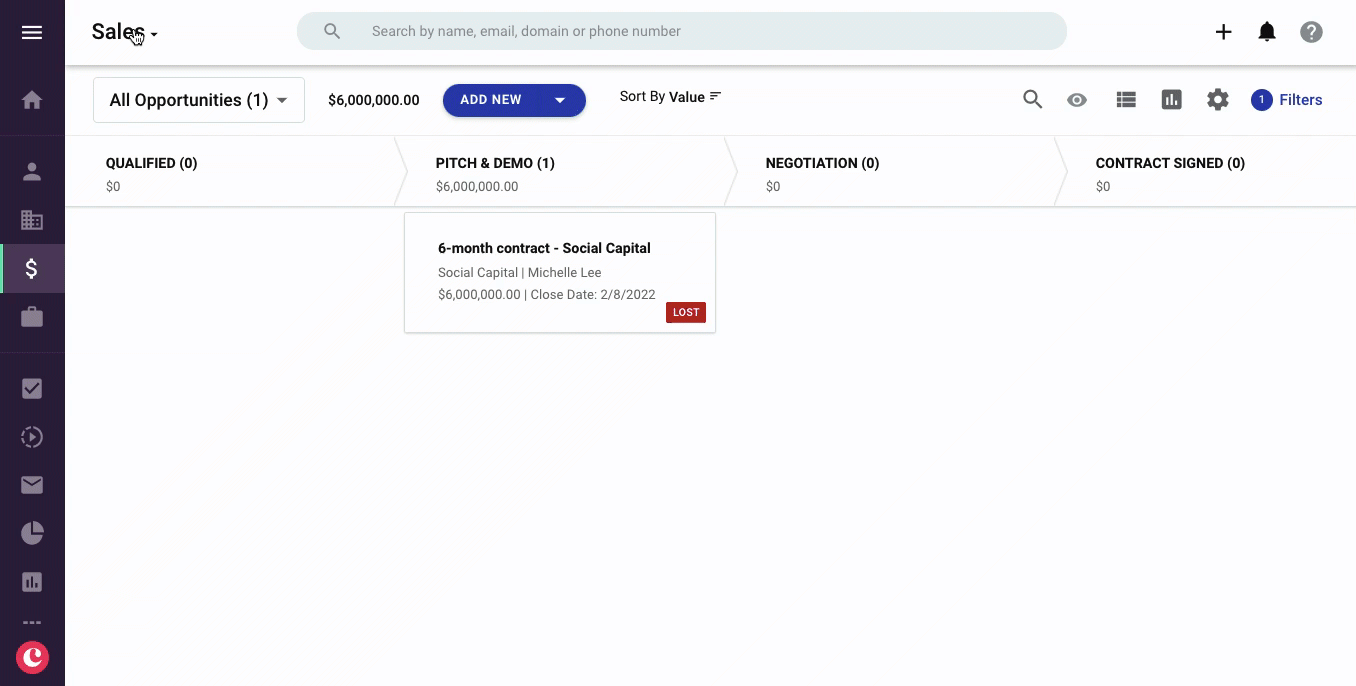
Task: Go to Home in the sidebar
Action: click(x=32, y=100)
